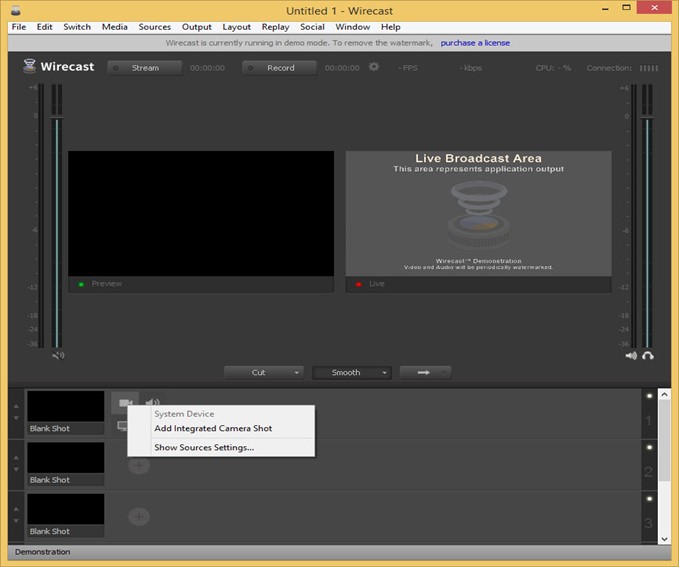Mute the live output speaker icon
This screenshot has height=567, width=679.
coord(631,356)
